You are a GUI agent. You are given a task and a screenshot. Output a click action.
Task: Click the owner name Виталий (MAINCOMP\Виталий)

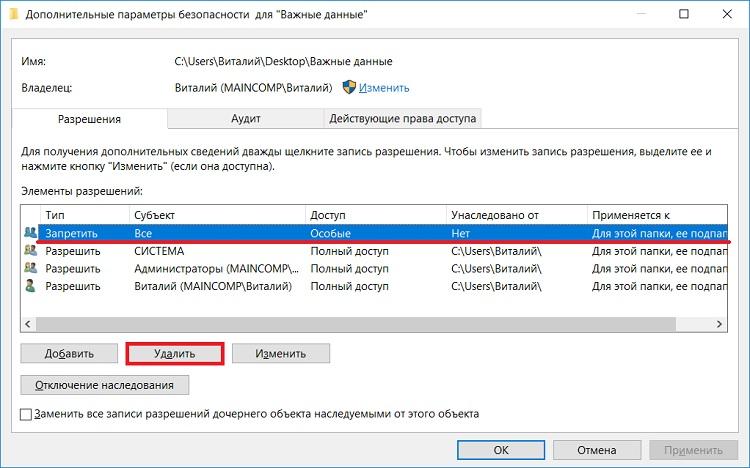pyautogui.click(x=254, y=88)
